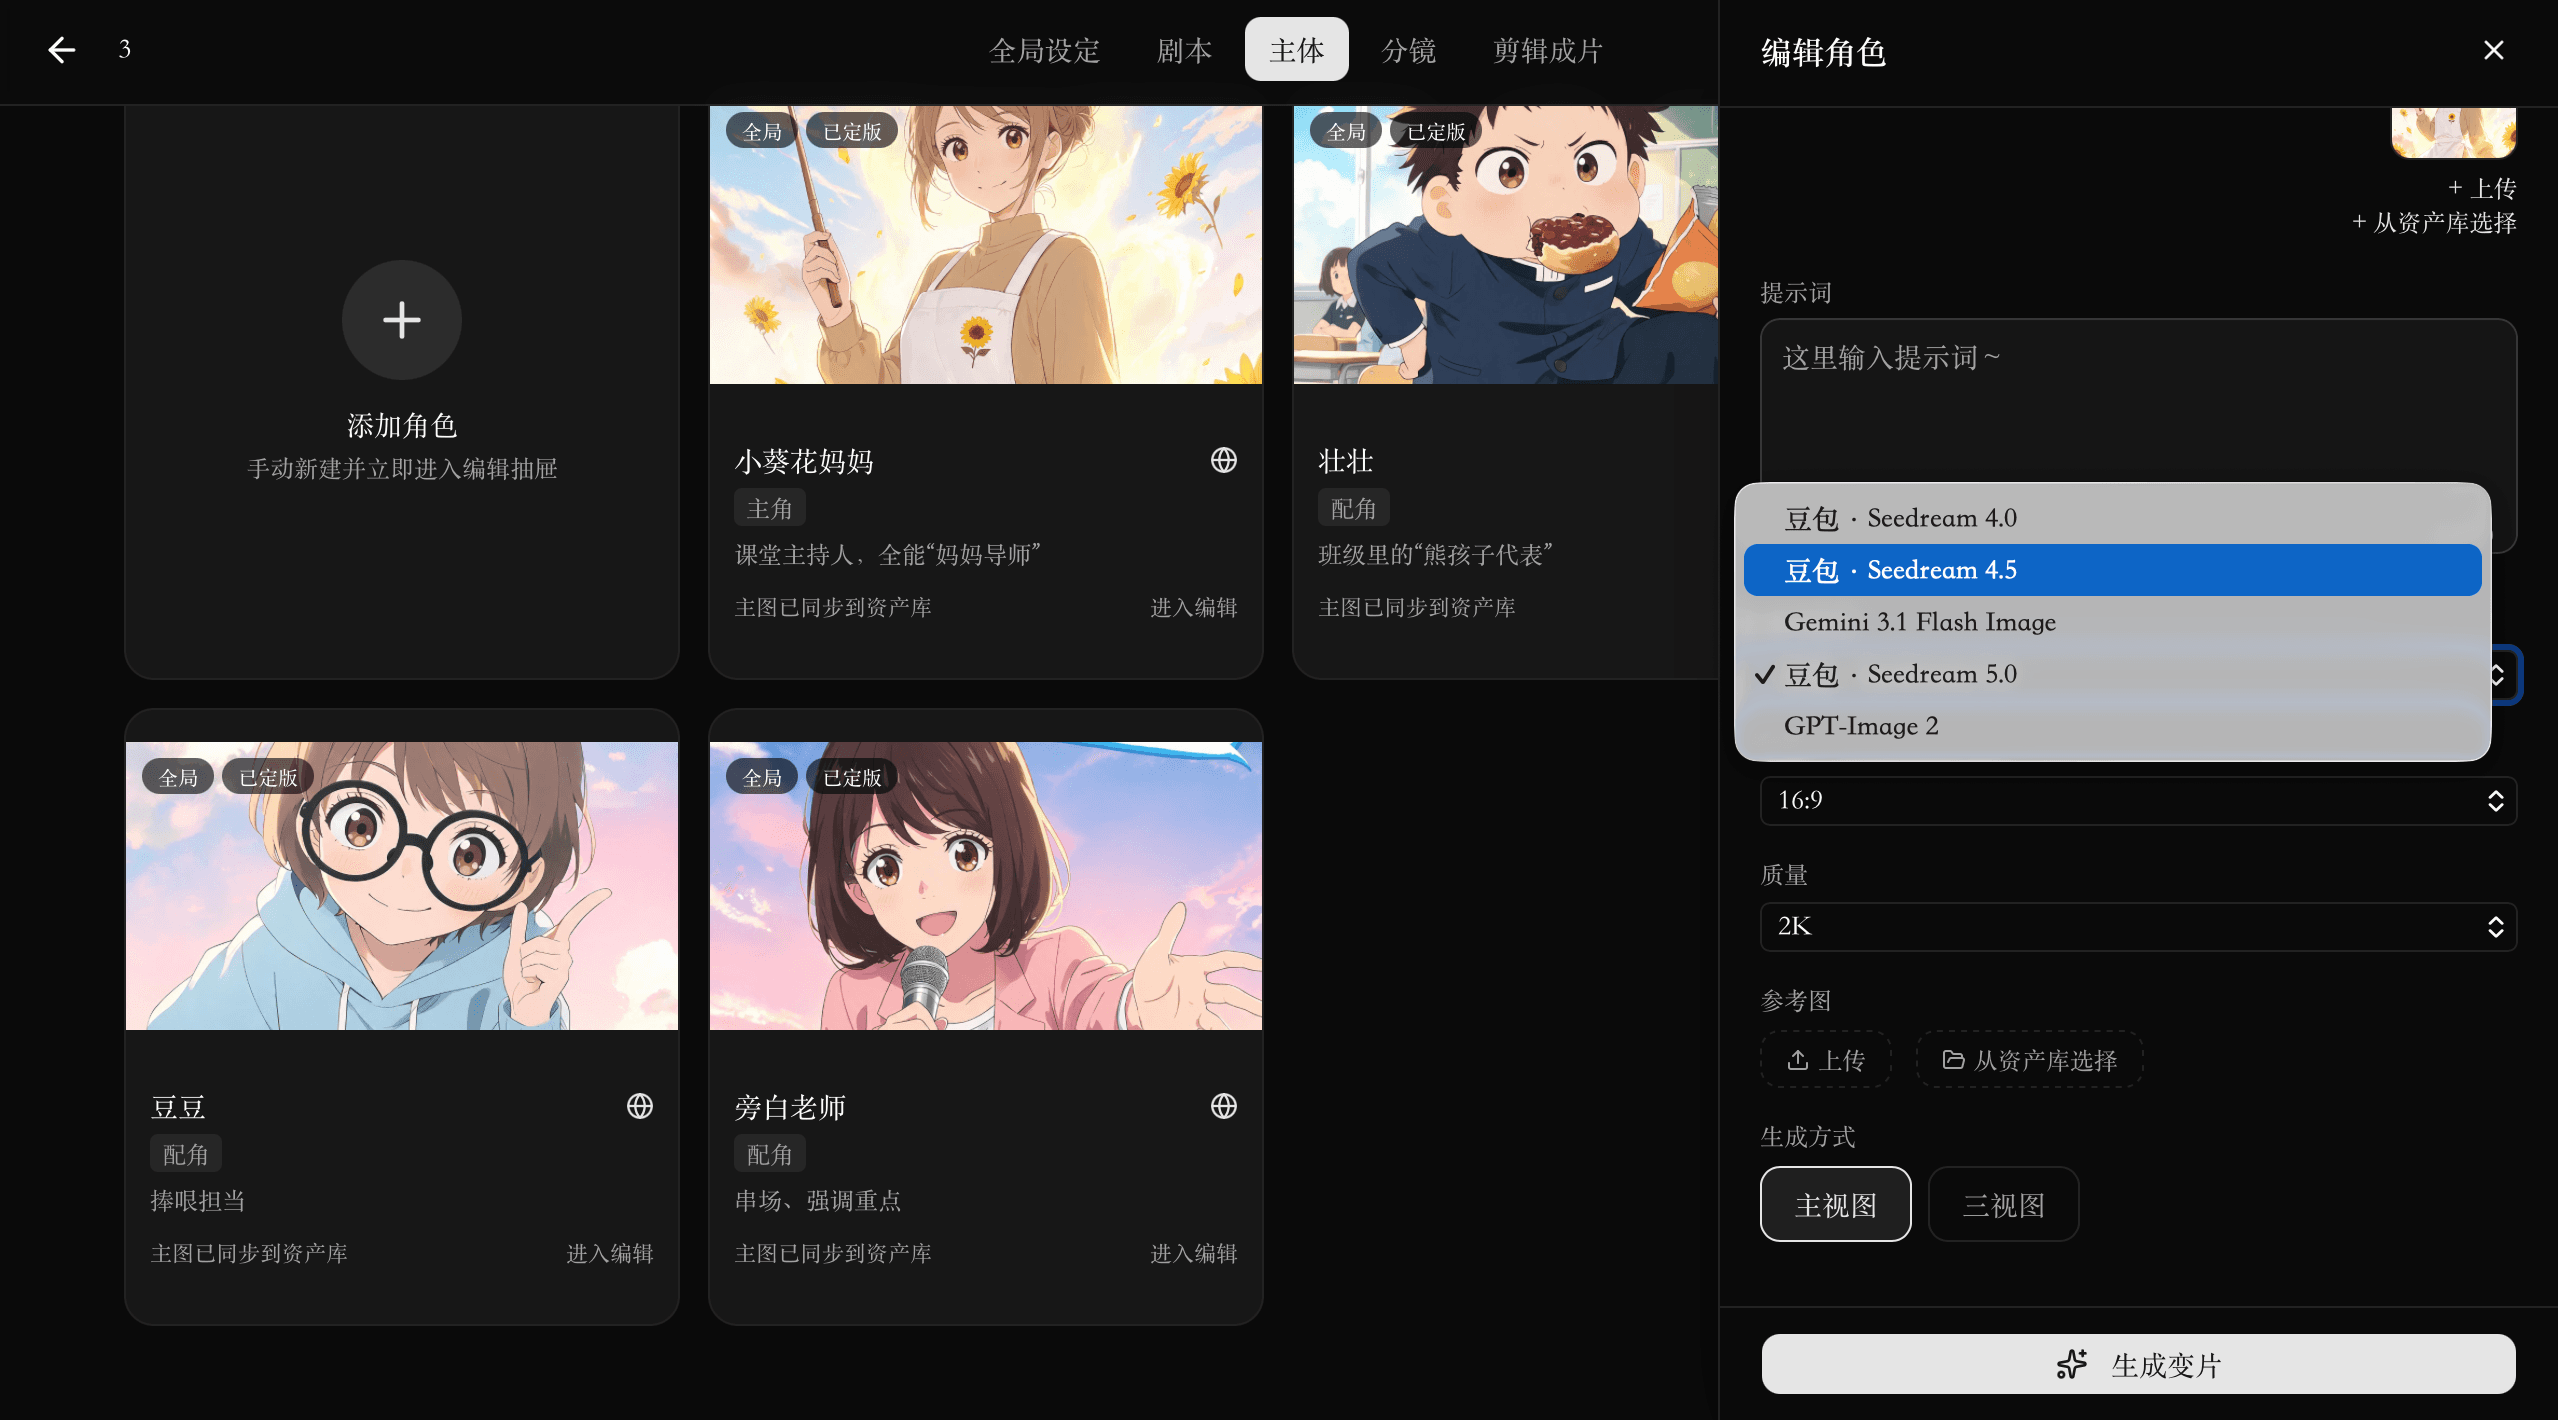Screen dimensions: 2558x1420
Task: Click 已定版 badge on 壮壮 image
Action: [1436, 131]
